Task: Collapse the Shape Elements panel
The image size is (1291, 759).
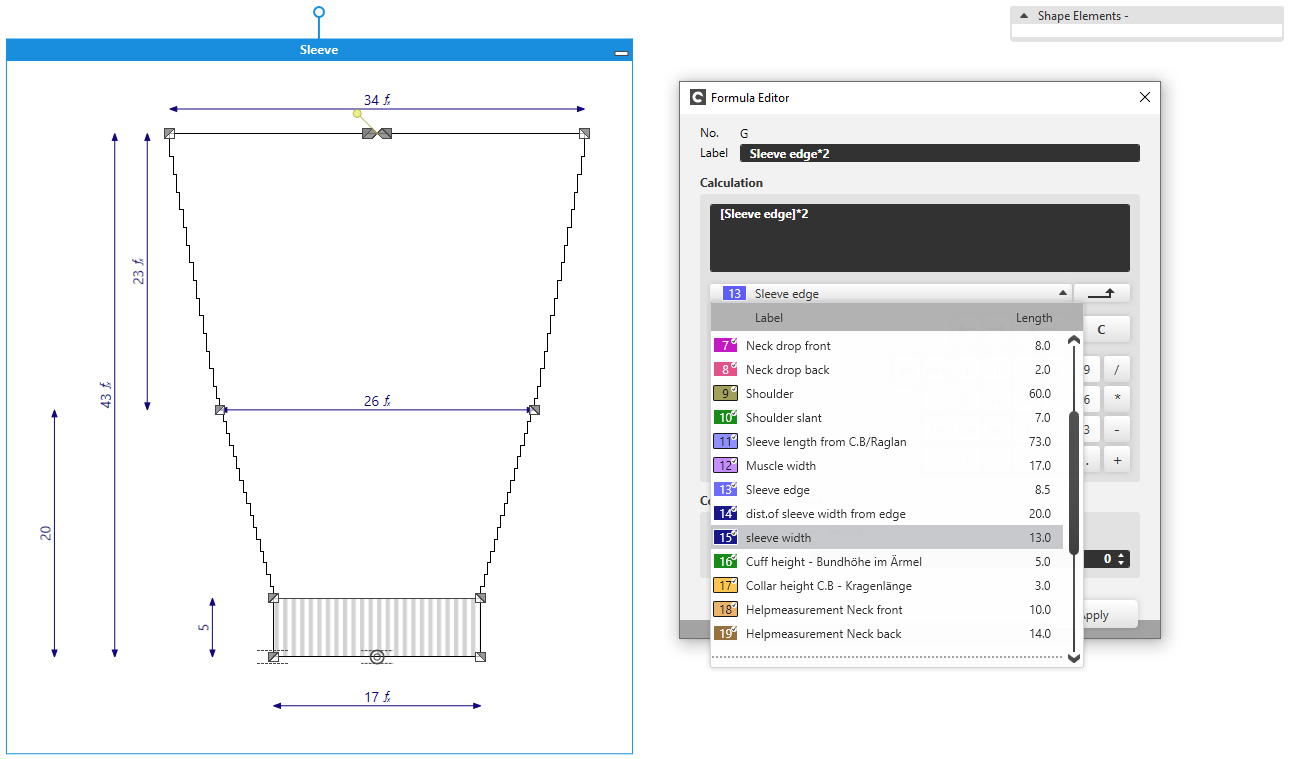Action: coord(1024,16)
